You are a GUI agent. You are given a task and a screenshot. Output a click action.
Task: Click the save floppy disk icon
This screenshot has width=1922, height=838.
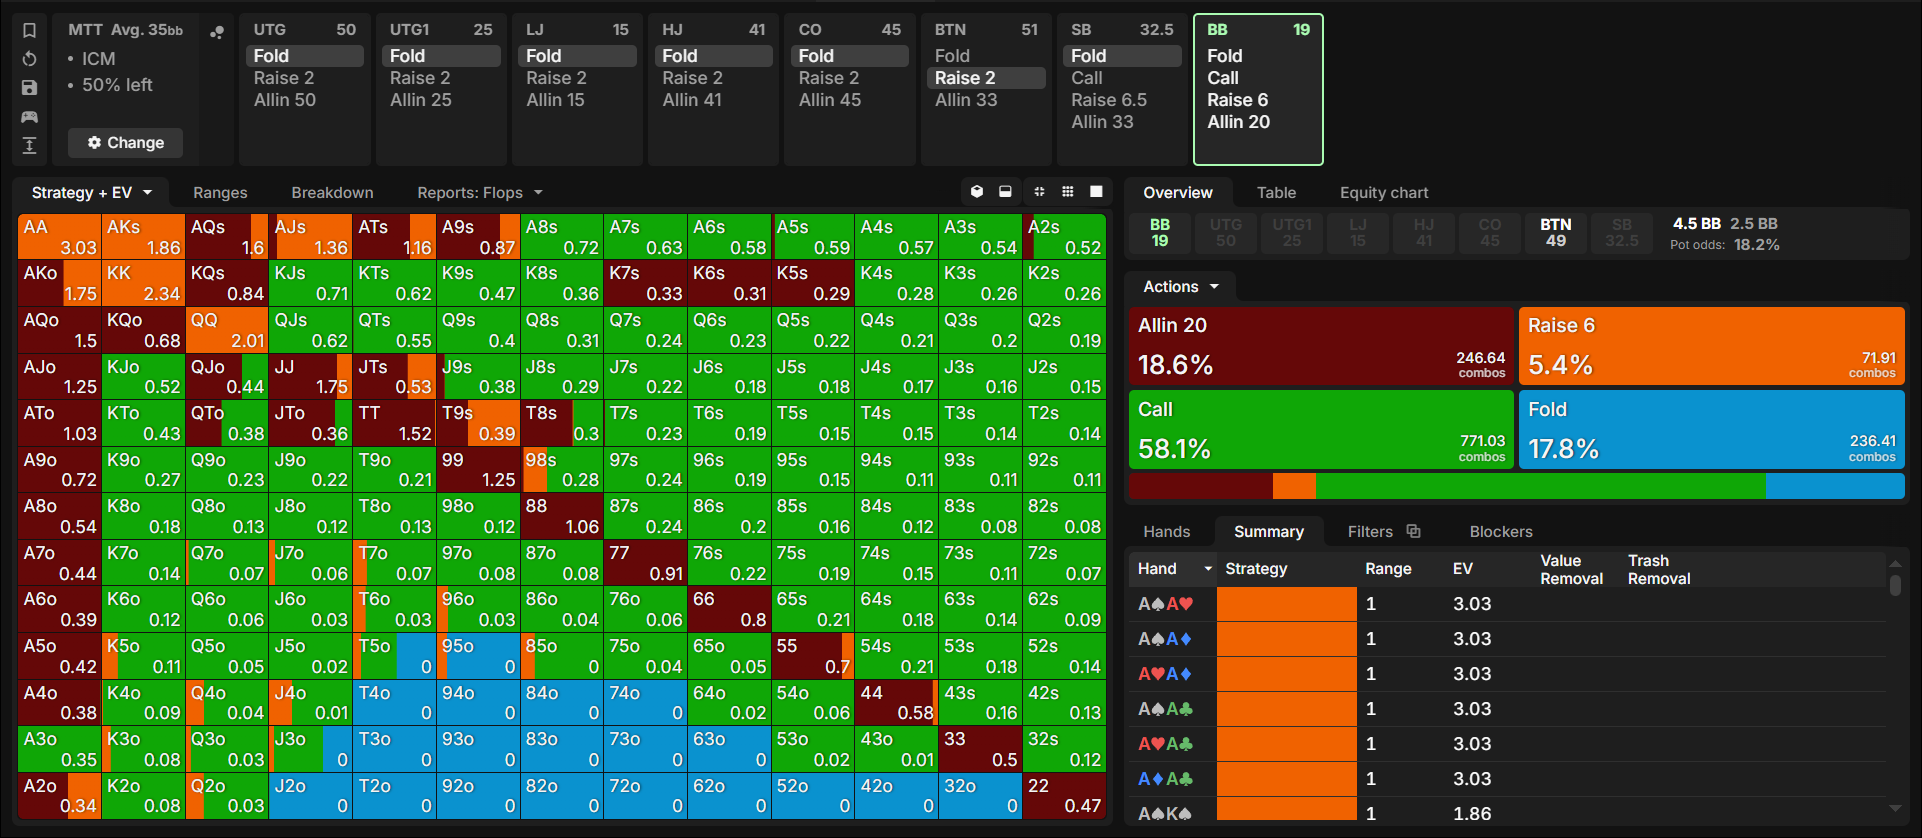click(x=30, y=88)
